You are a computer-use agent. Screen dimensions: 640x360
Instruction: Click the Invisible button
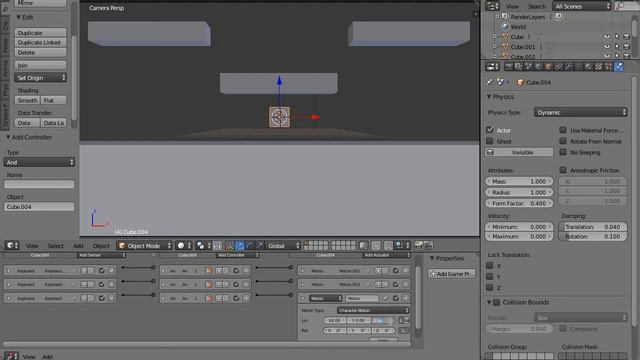519,152
